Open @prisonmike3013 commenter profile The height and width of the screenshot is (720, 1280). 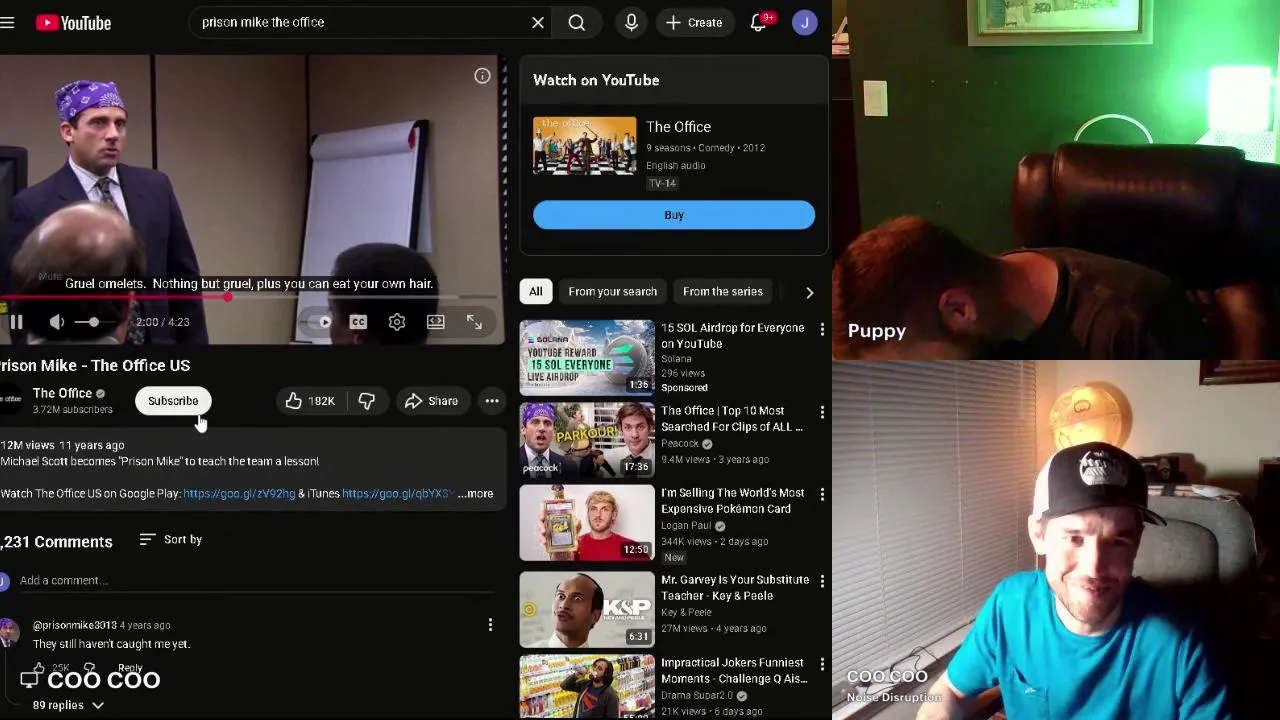74,626
